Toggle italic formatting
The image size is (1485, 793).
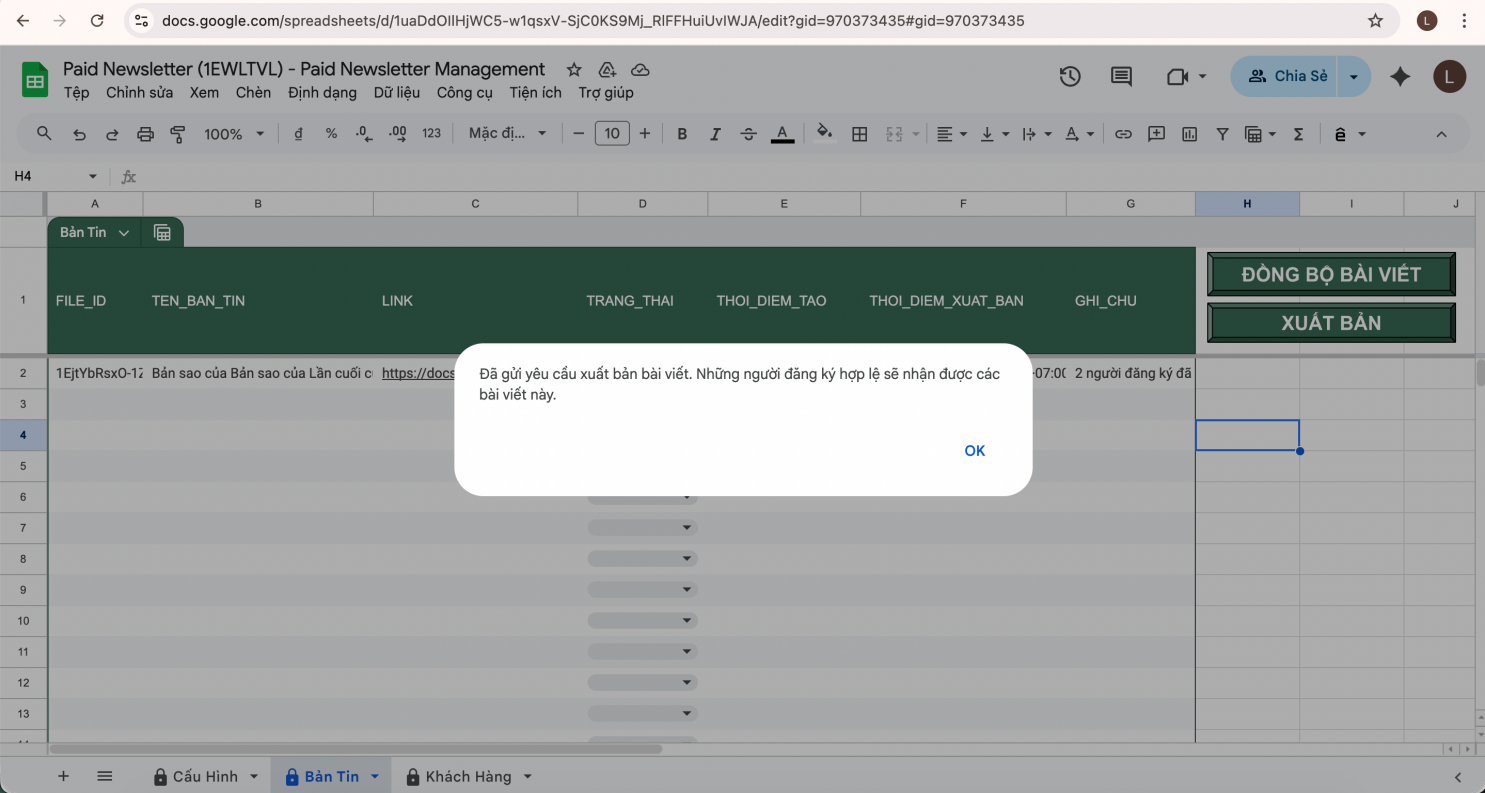tap(715, 133)
